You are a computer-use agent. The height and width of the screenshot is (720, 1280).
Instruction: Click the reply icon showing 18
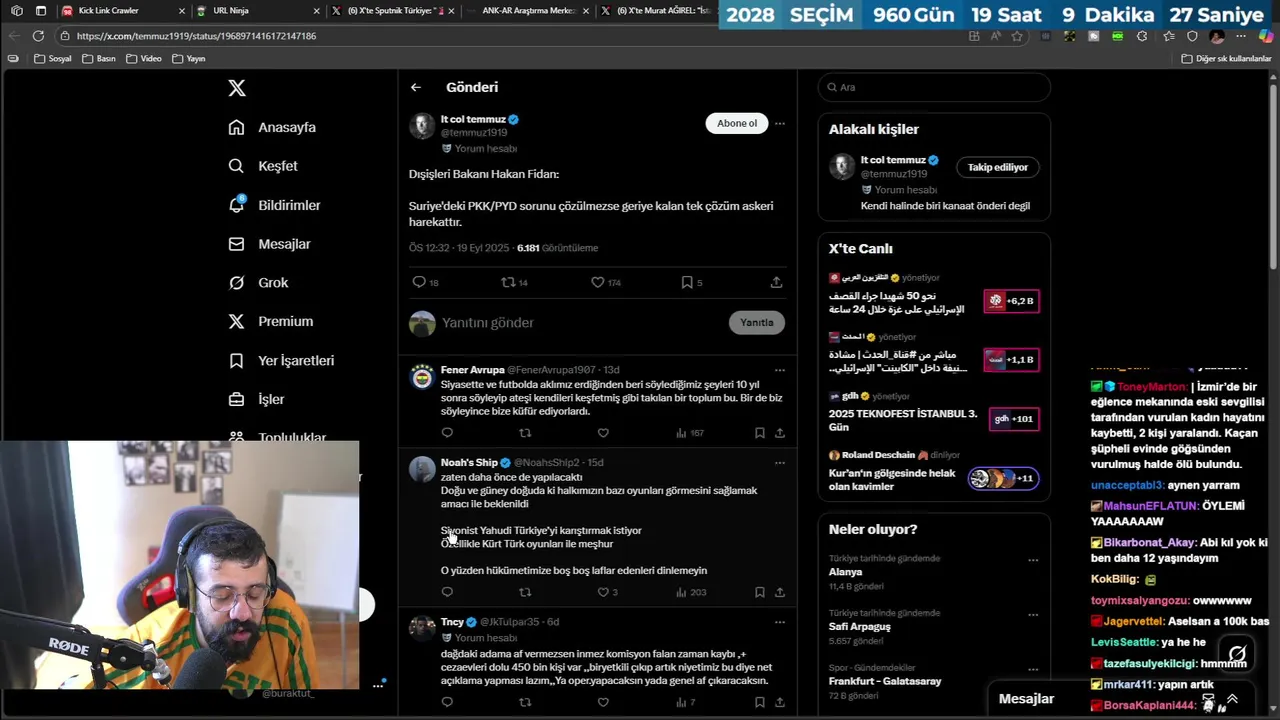click(419, 282)
